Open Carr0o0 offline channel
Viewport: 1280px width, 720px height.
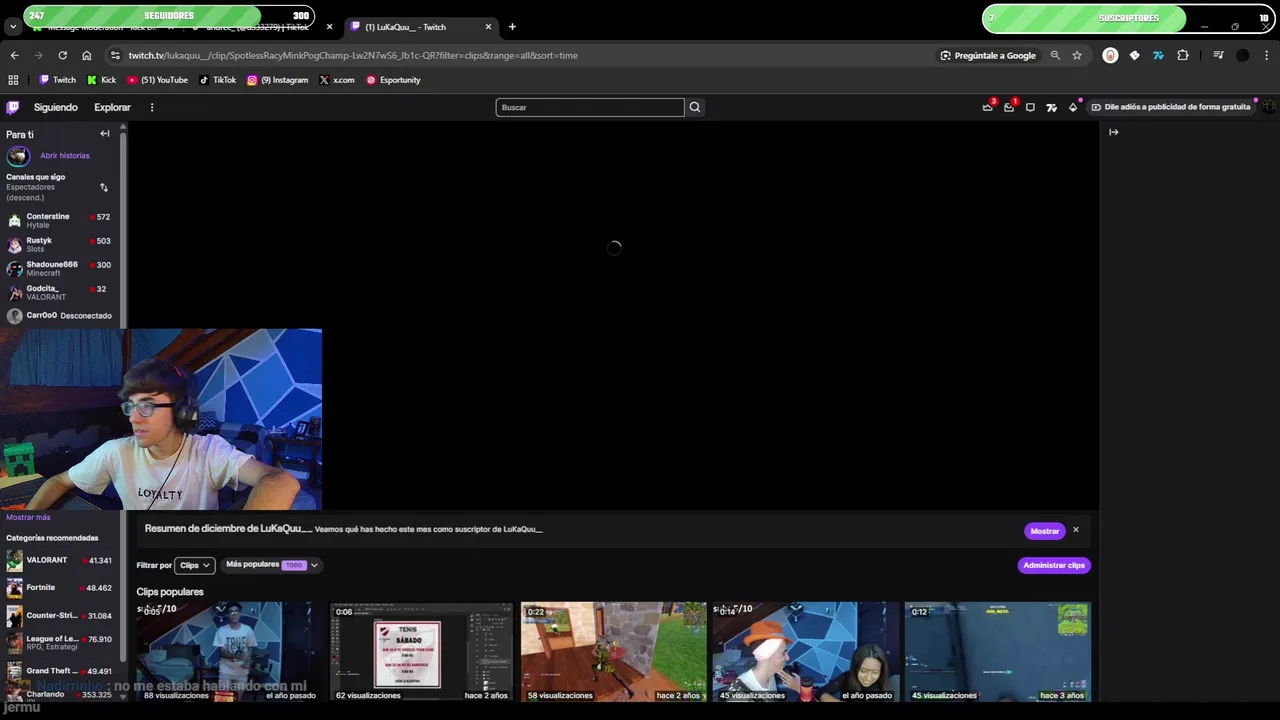coord(60,316)
